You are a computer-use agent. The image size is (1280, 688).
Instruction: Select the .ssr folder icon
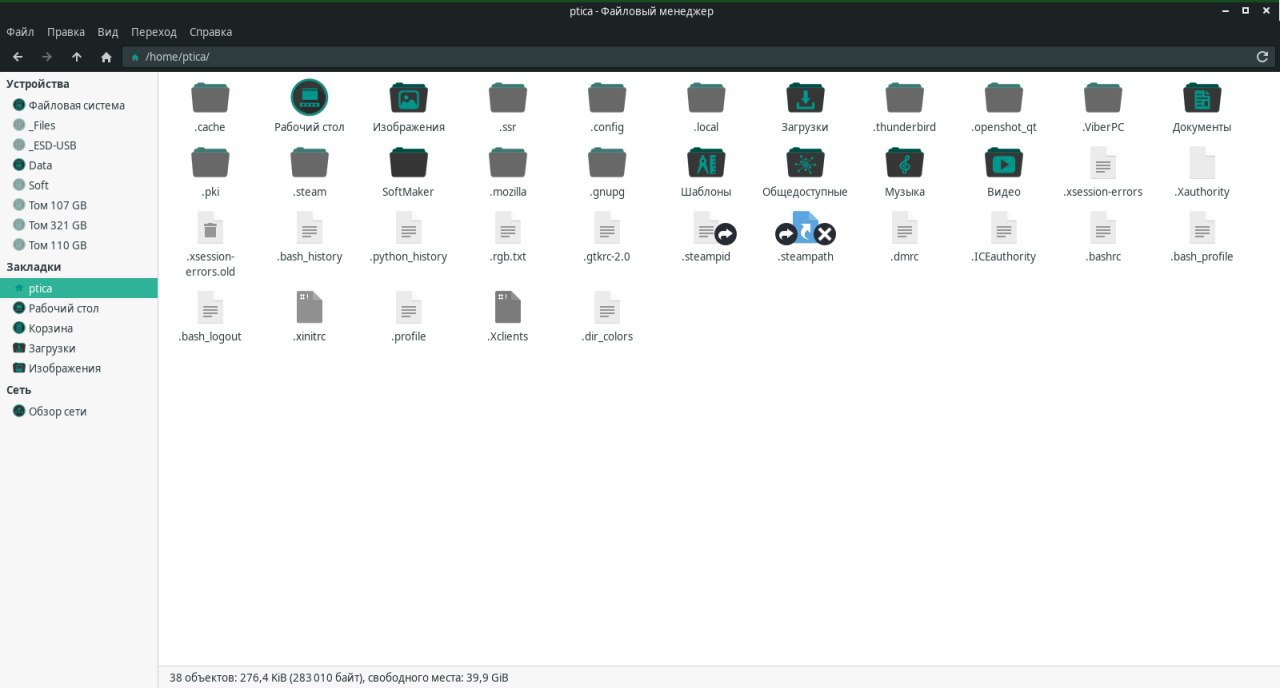pyautogui.click(x=508, y=98)
